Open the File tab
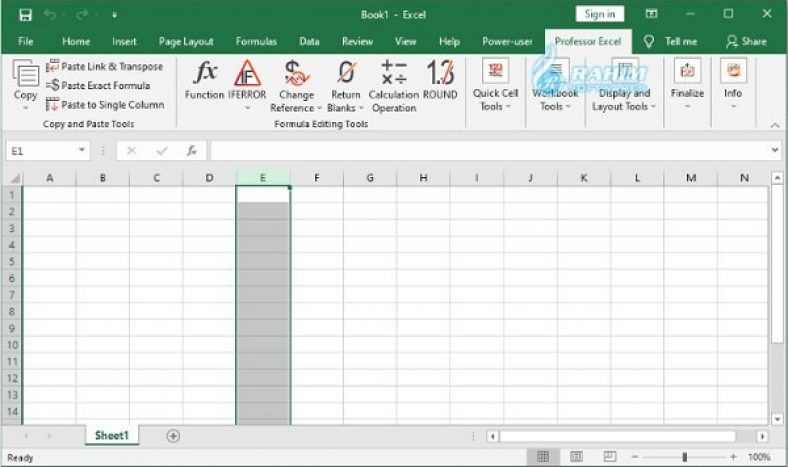788x467 pixels. 26,42
